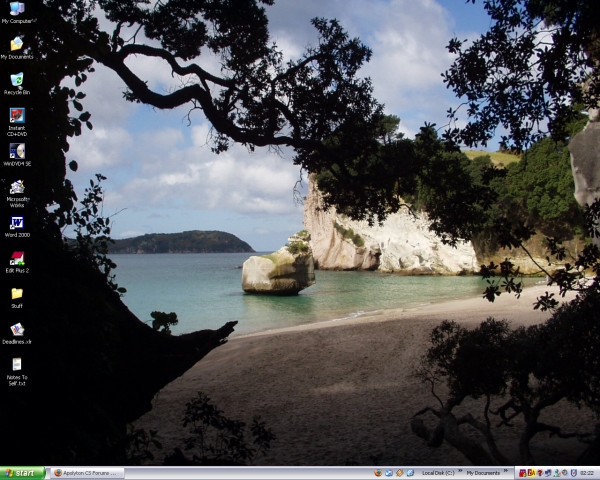This screenshot has width=600, height=480.
Task: Launch Word 2000 from the desktop
Action: 17,223
